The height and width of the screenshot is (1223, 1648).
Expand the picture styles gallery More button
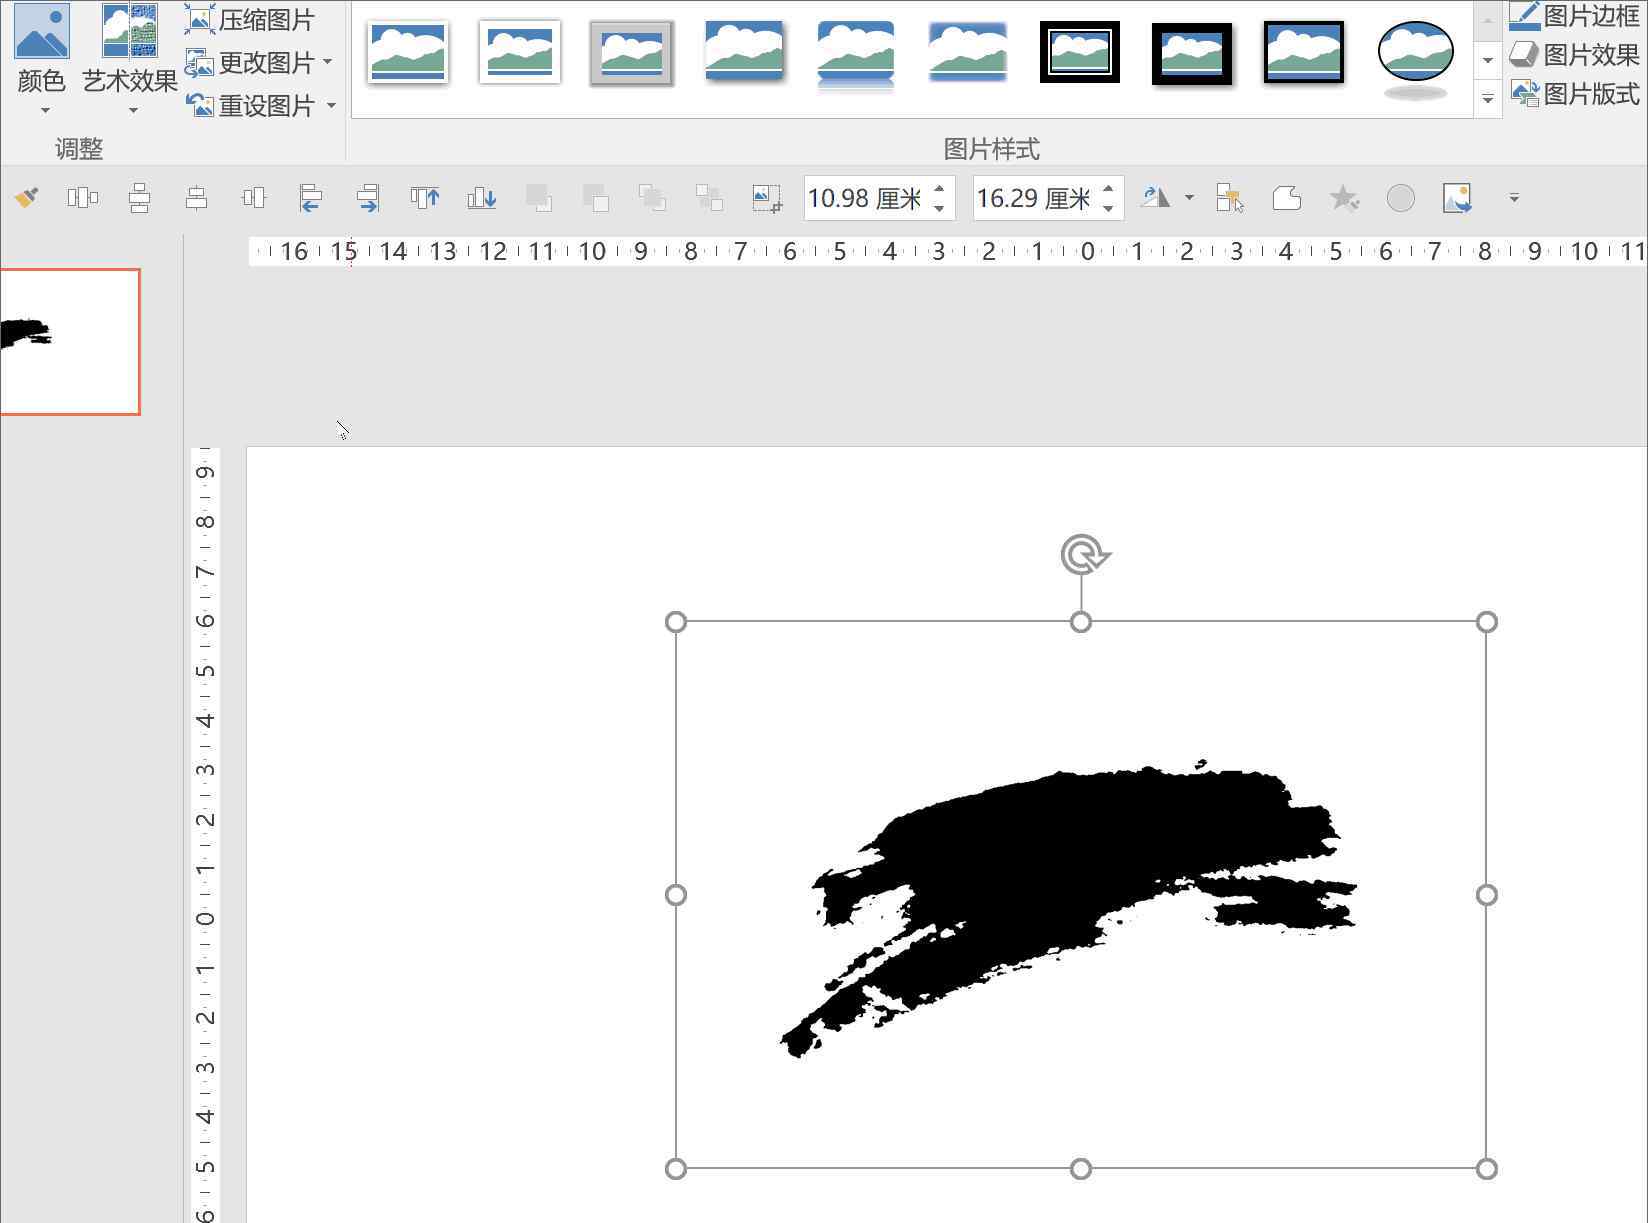point(1488,99)
